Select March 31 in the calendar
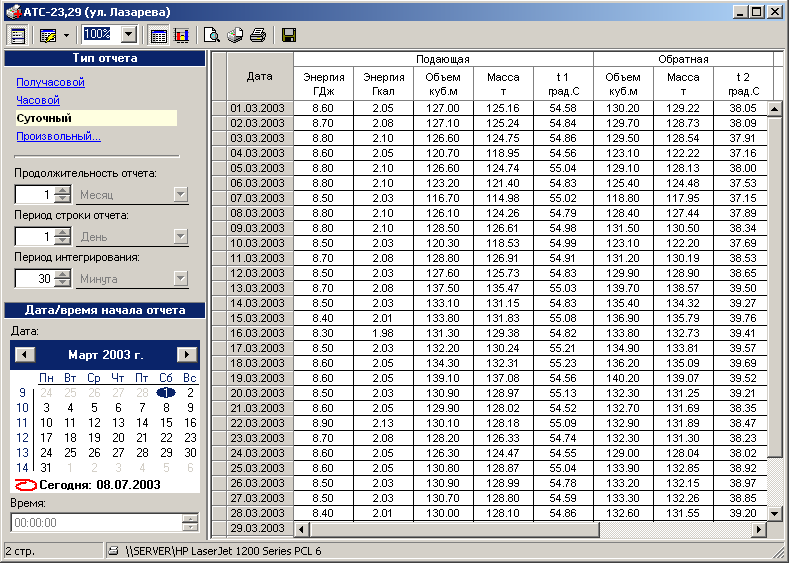This screenshot has width=789, height=563. (46, 467)
